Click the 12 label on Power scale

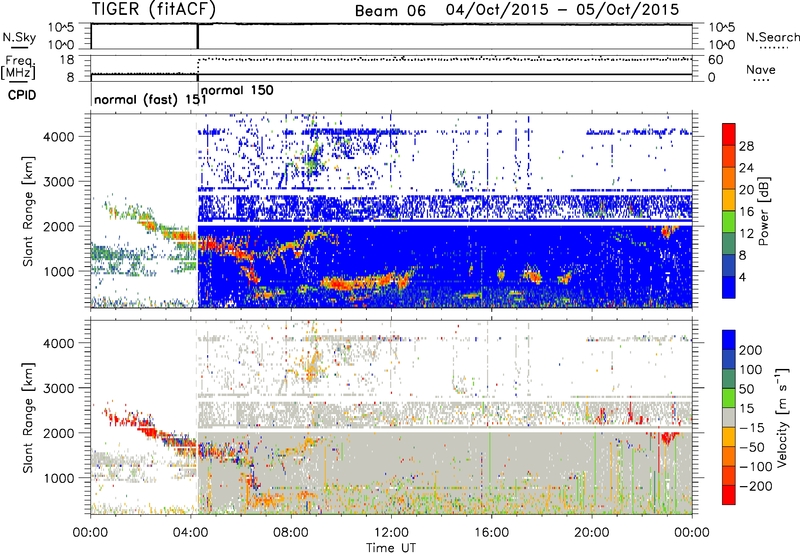tap(746, 234)
